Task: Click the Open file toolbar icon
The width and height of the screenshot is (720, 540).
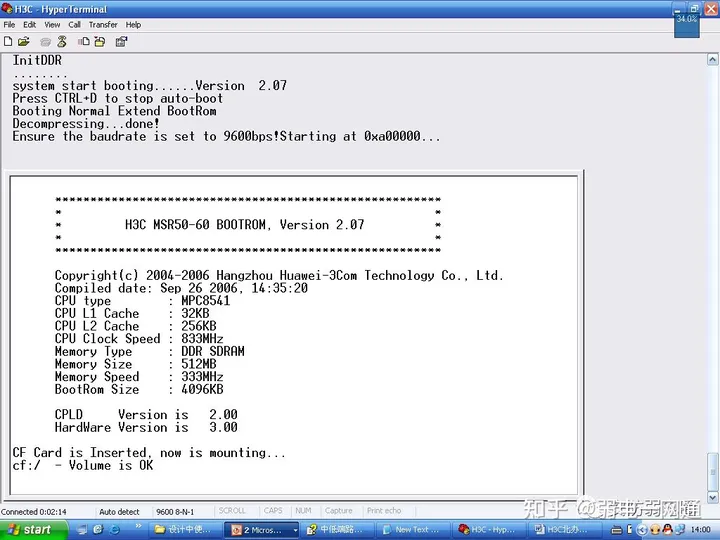Action: click(x=23, y=42)
